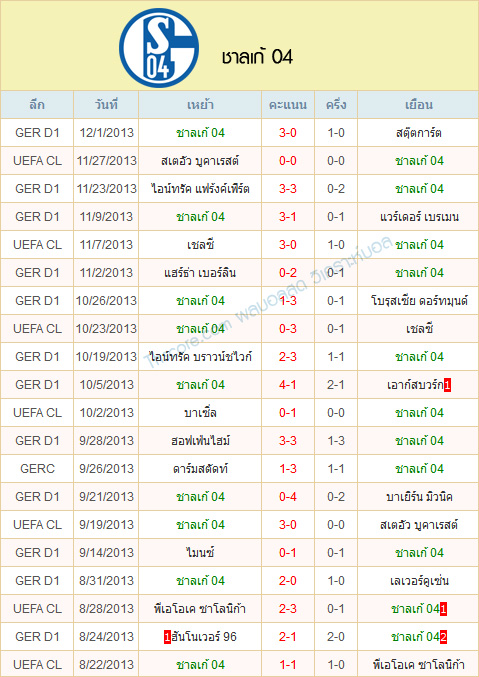This screenshot has height=677, width=479.
Task: Select the เยือน column header
Action: pos(419,105)
